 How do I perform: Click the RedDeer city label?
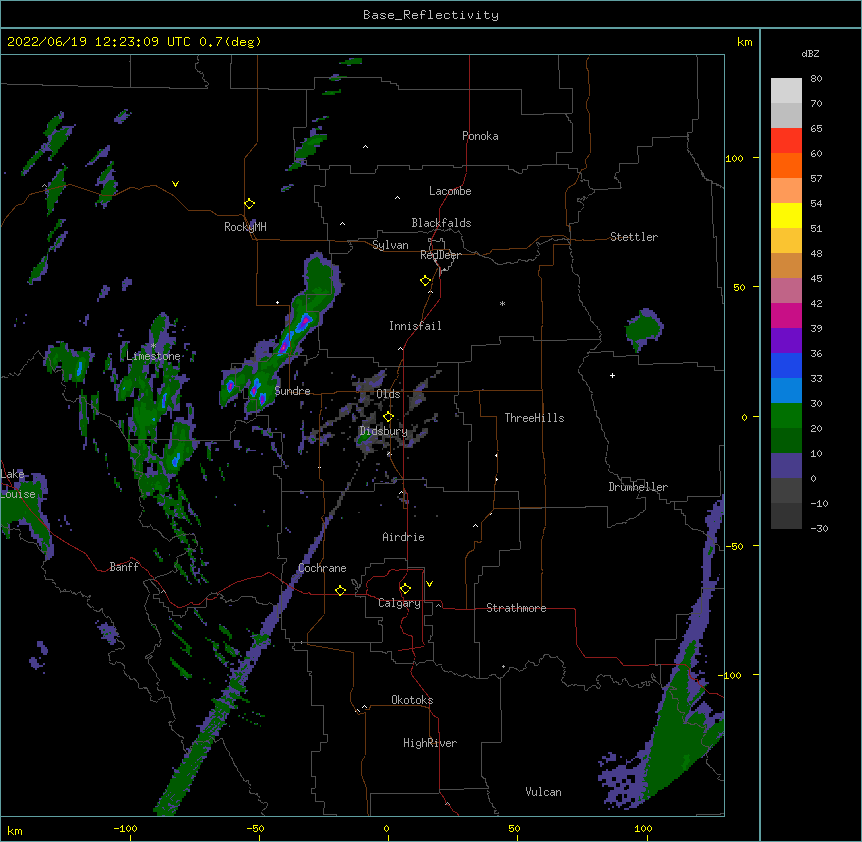point(440,255)
